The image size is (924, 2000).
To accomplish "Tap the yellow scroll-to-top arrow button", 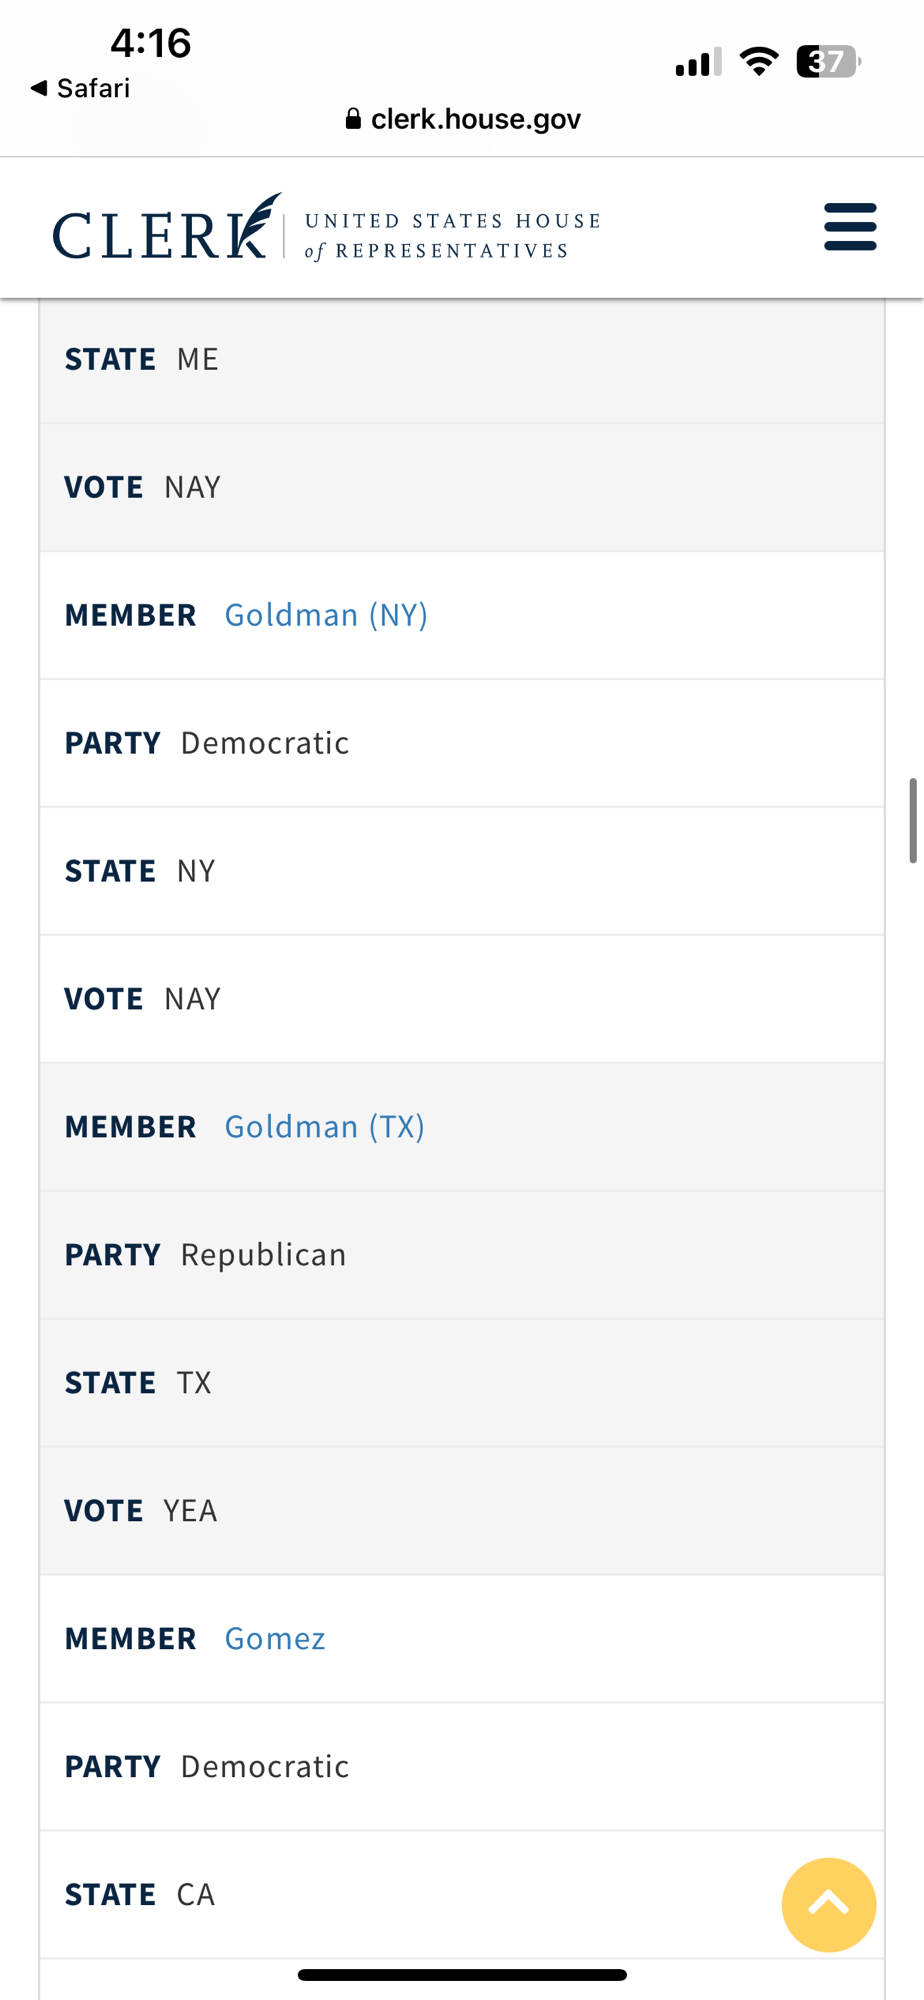I will [x=828, y=1904].
